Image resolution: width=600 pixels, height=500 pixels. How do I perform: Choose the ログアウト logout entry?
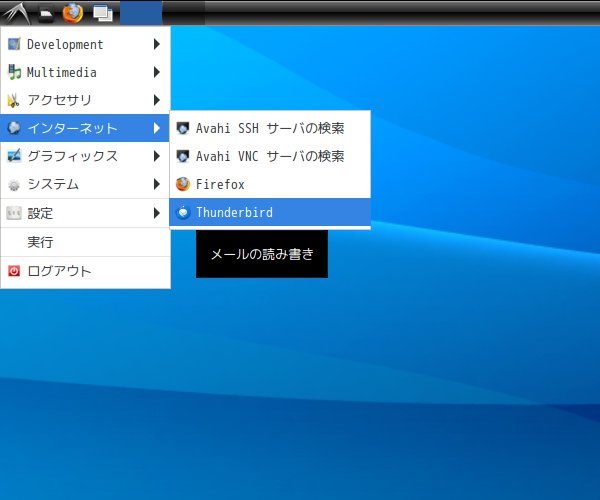[x=85, y=271]
